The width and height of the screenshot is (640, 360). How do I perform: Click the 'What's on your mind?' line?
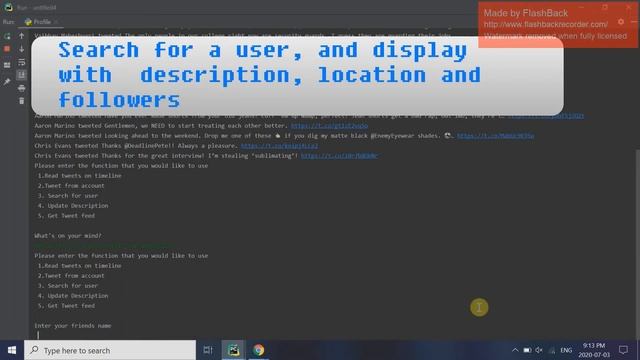click(68, 236)
